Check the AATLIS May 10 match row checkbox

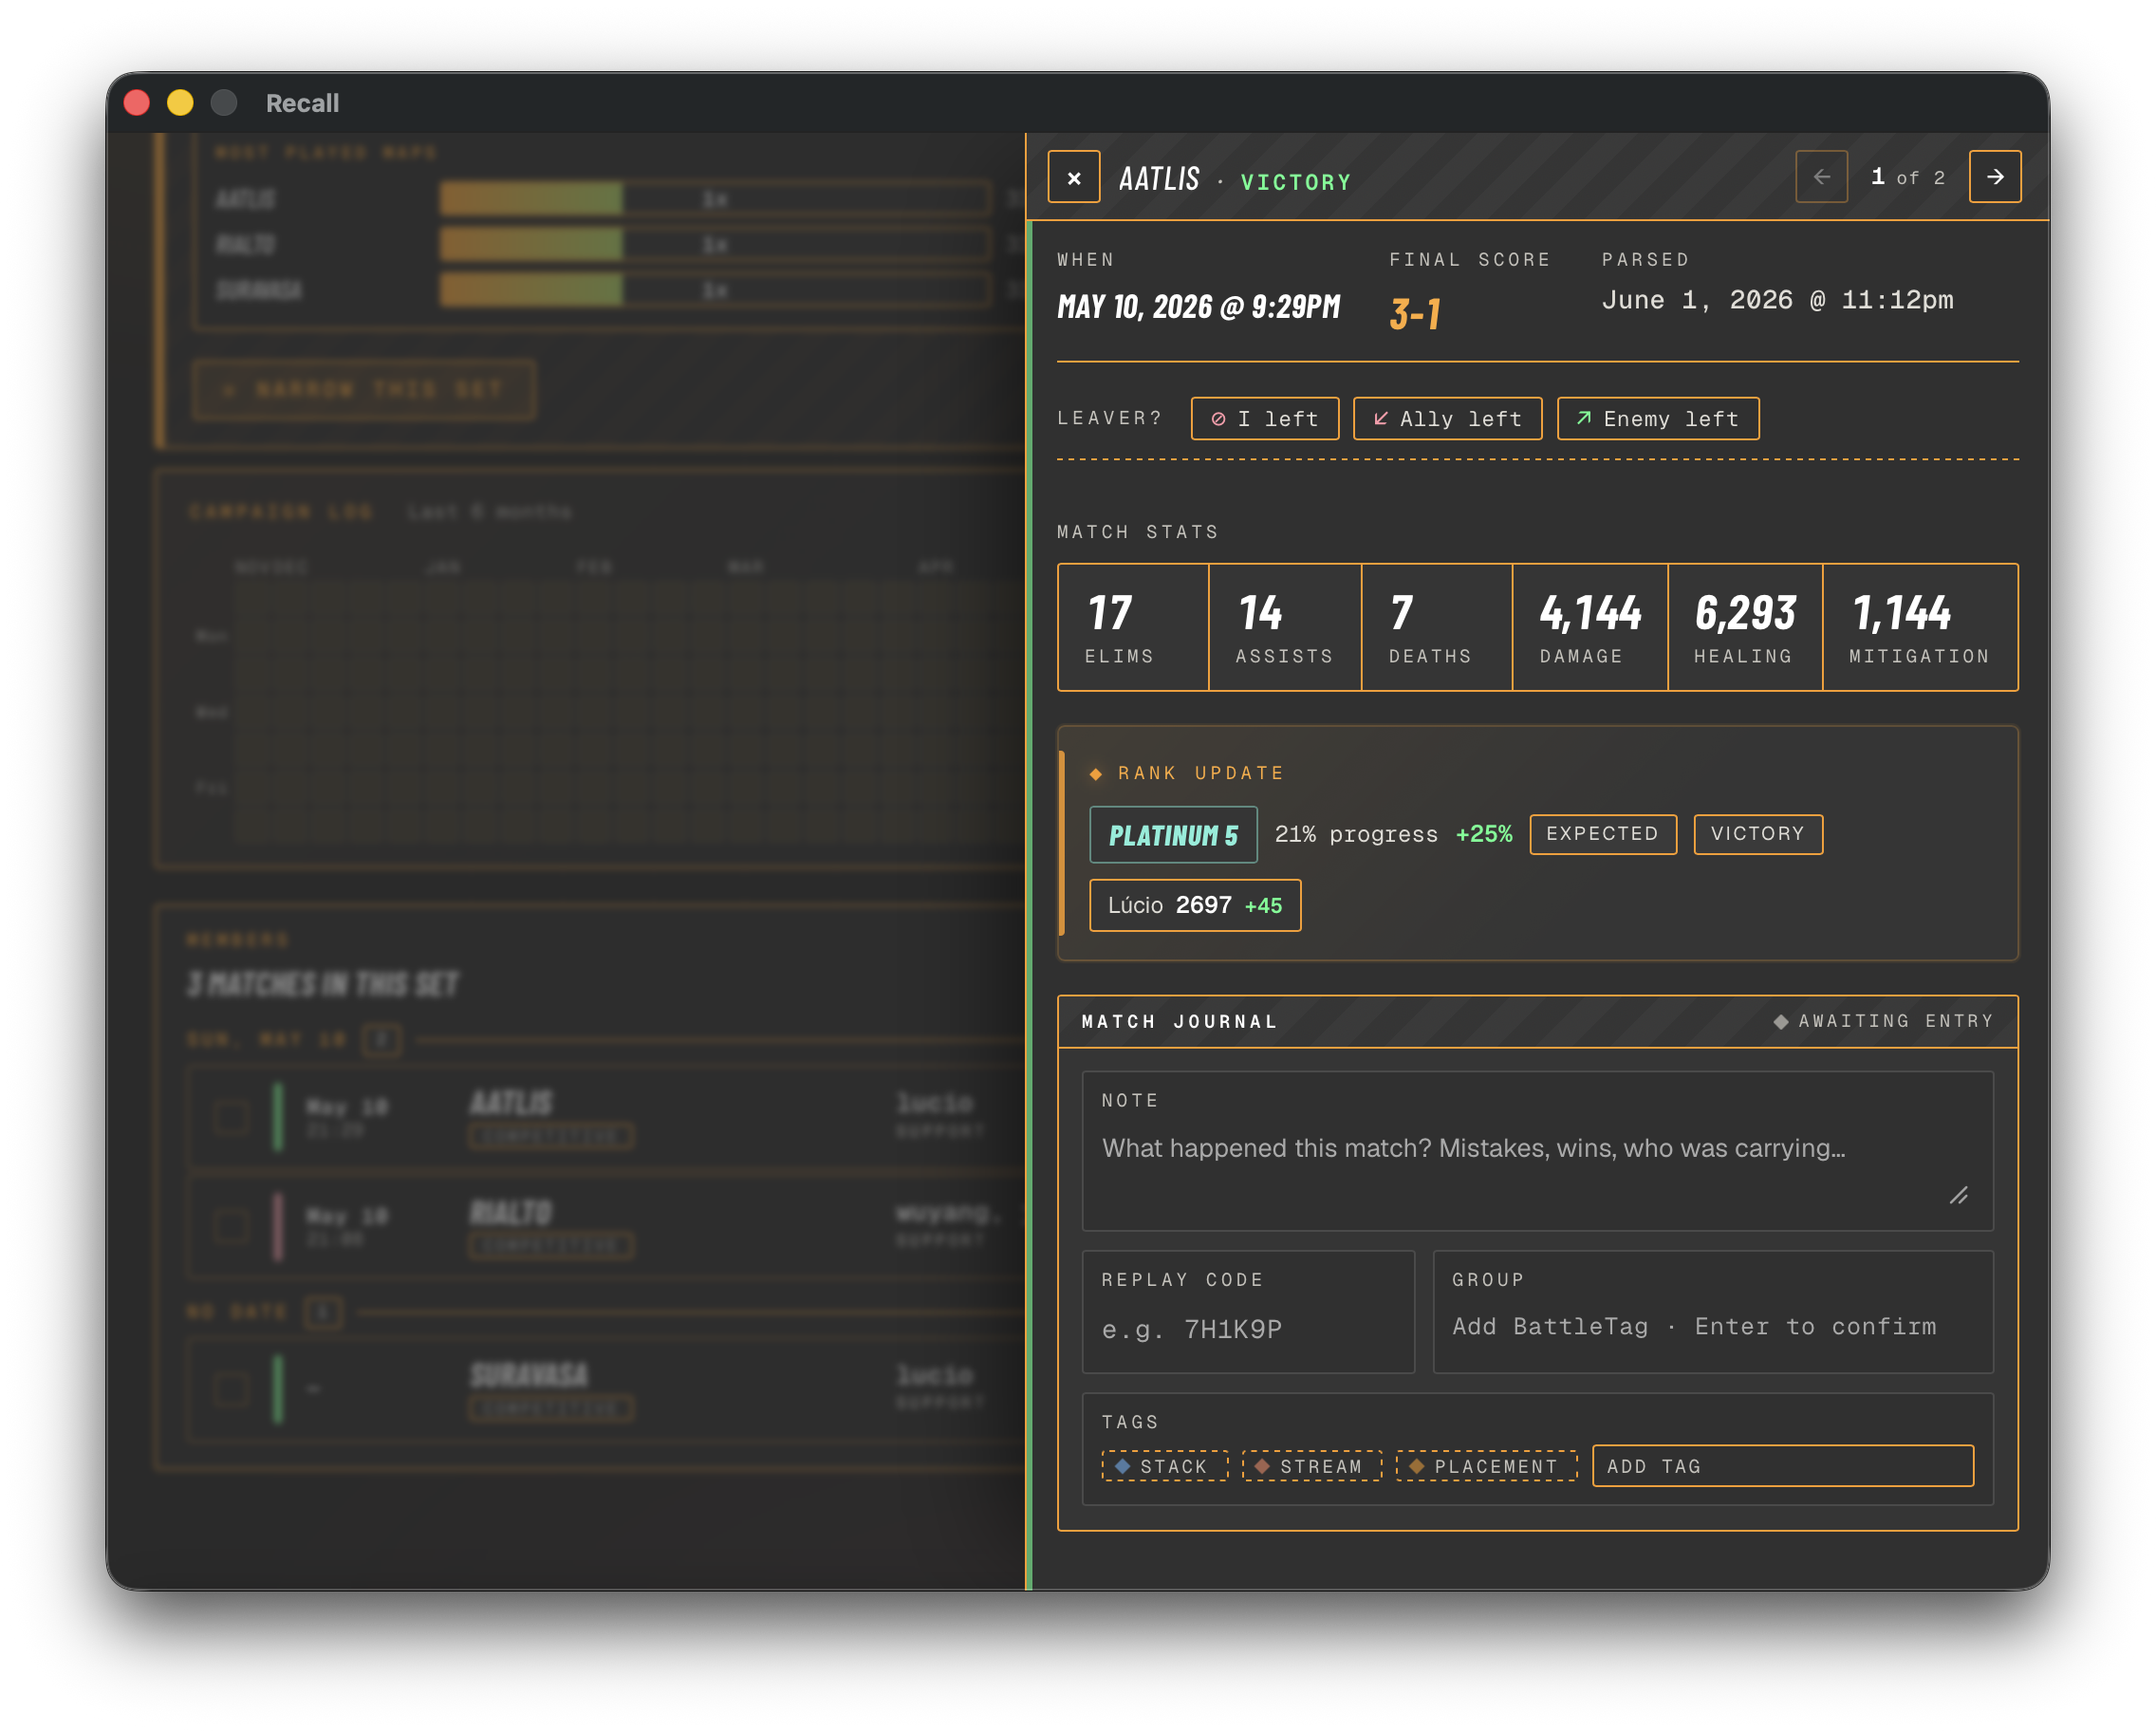(231, 1117)
